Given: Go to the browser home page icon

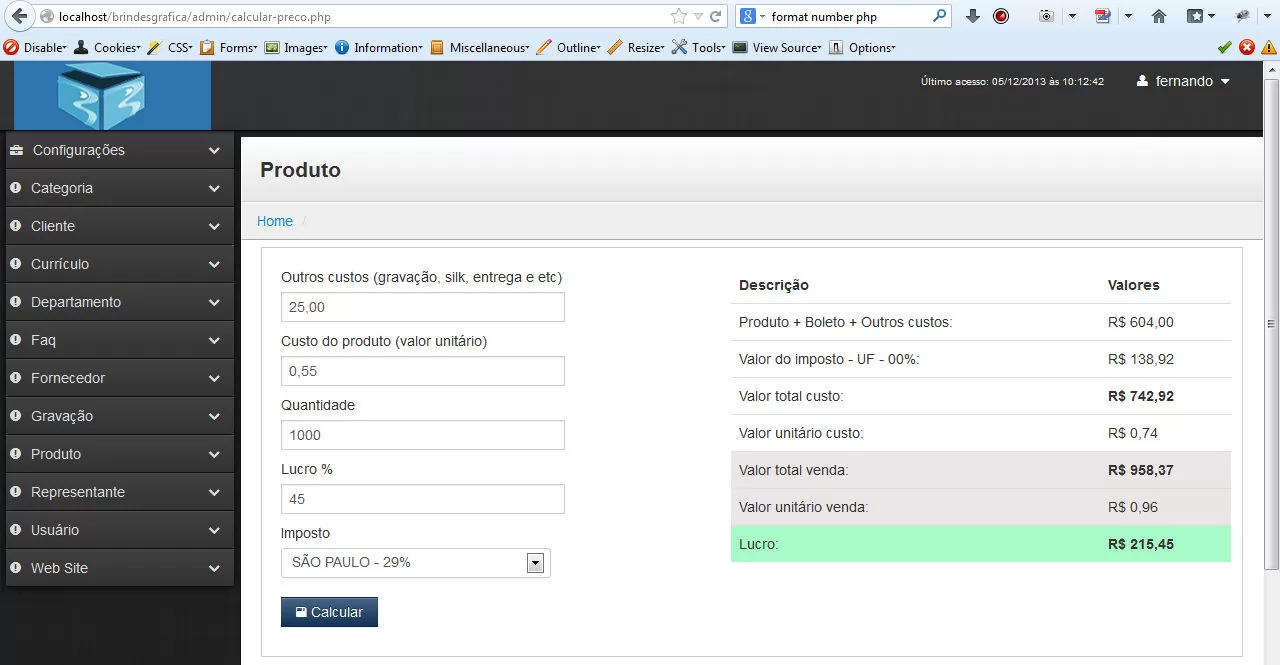Looking at the screenshot, I should (x=1159, y=16).
